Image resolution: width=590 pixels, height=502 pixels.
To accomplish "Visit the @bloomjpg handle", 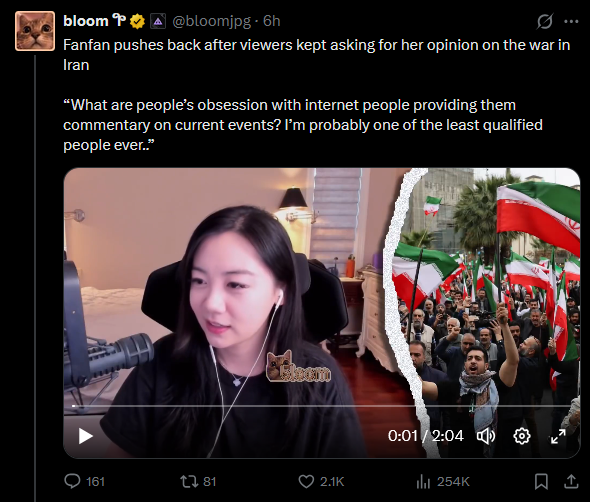I will point(211,21).
